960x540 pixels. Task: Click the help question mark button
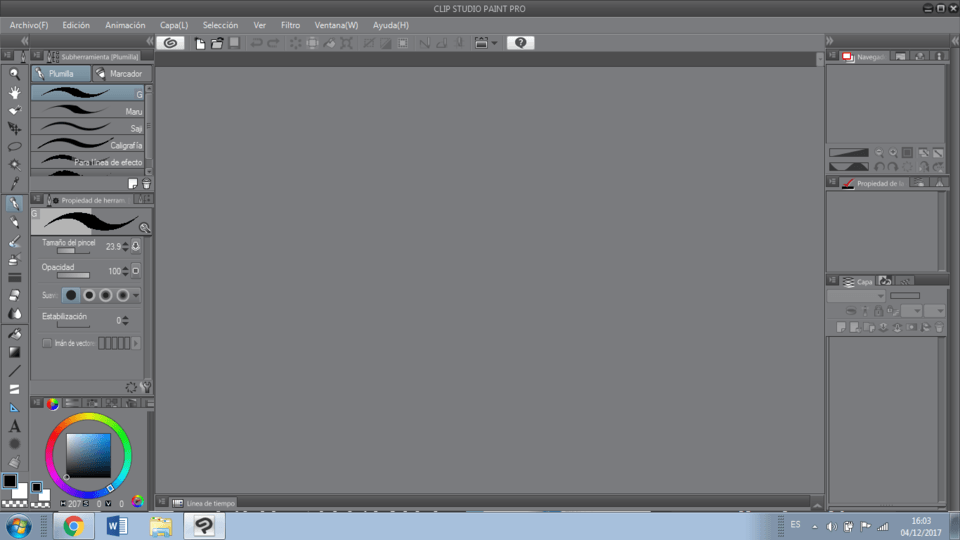pos(520,43)
